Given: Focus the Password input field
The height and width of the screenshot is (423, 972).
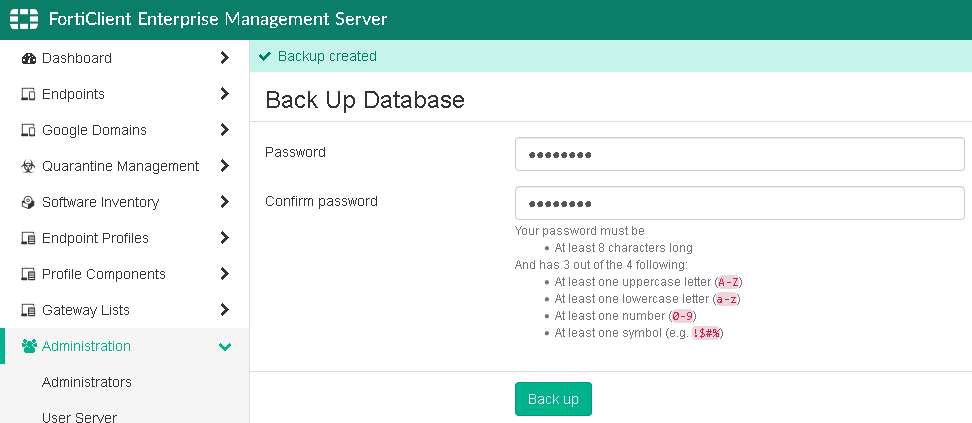Looking at the screenshot, I should [x=739, y=155].
